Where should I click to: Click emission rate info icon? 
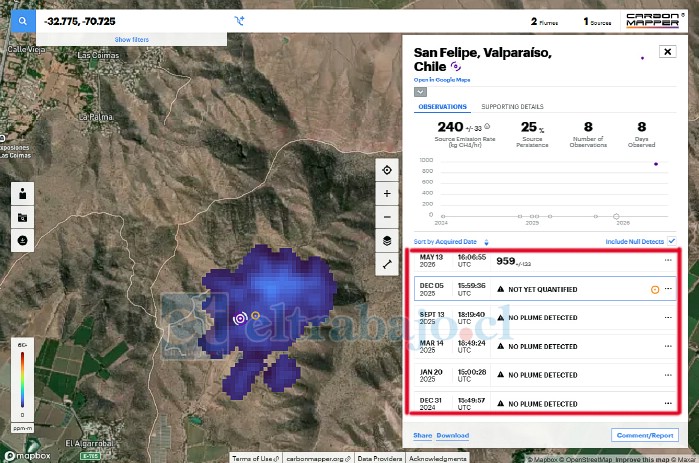(x=487, y=126)
